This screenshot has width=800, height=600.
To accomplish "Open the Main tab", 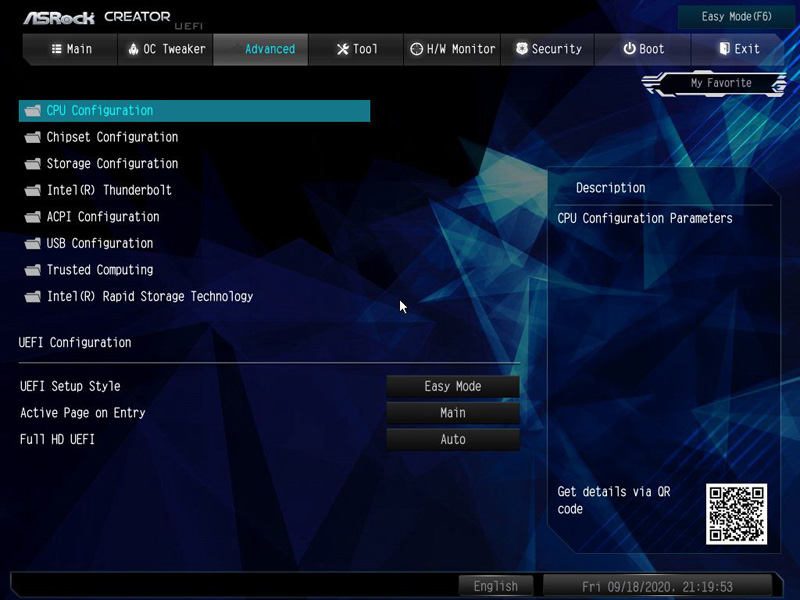I will 71,49.
